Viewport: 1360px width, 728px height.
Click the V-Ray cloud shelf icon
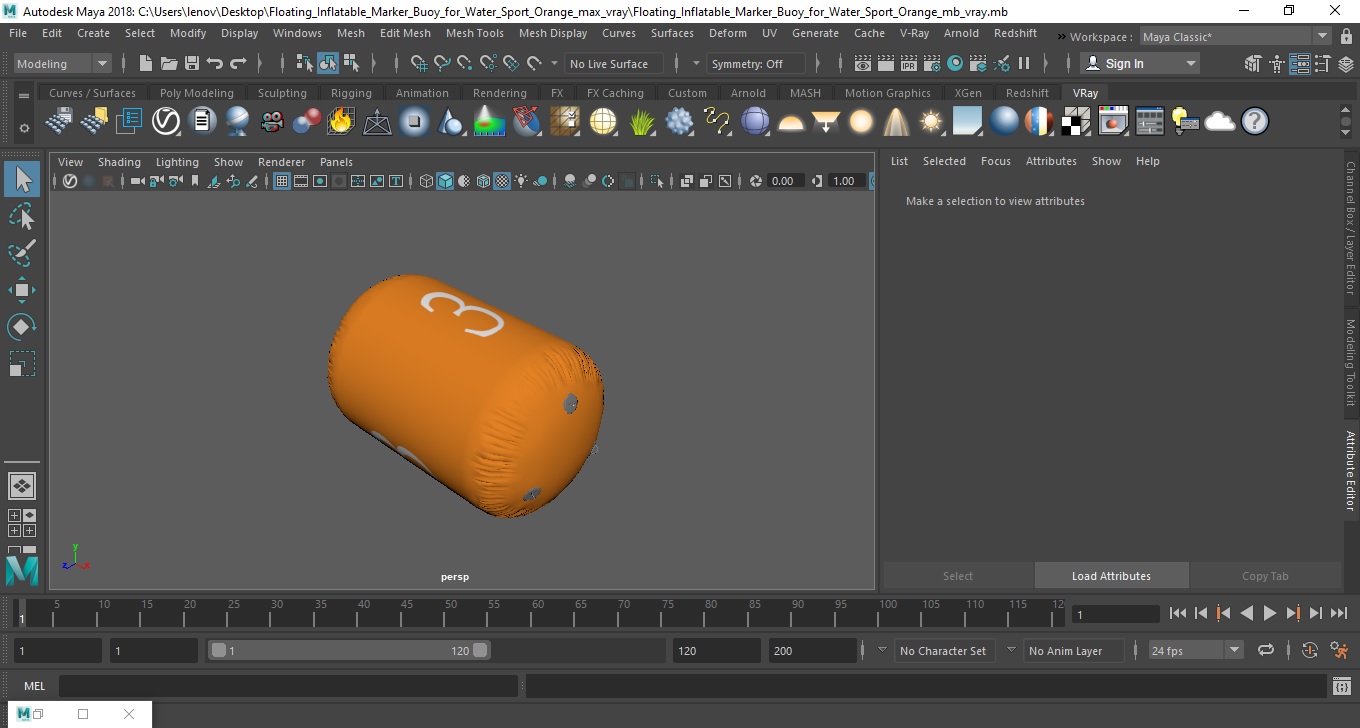click(x=1219, y=122)
